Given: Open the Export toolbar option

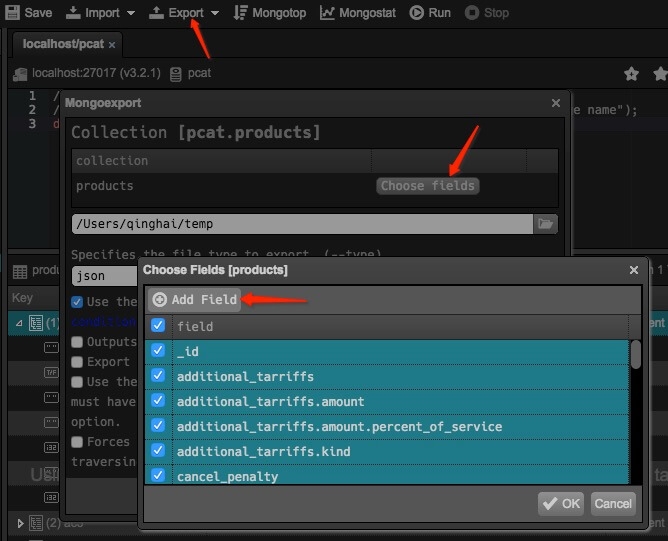Looking at the screenshot, I should coord(176,13).
